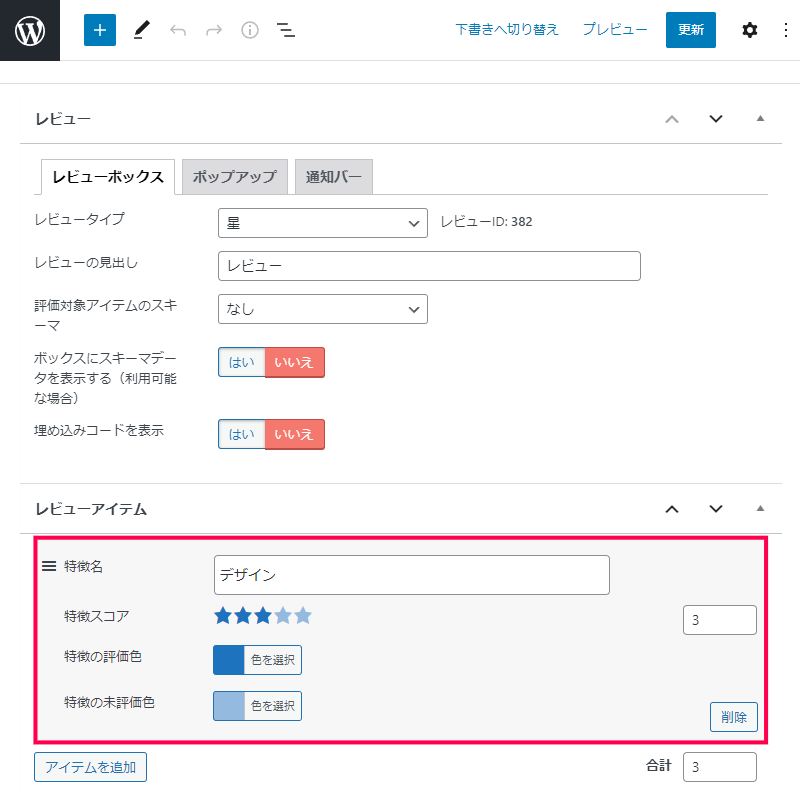800x791 pixels.
Task: Choose はい for showing schema data in box
Action: (x=241, y=362)
